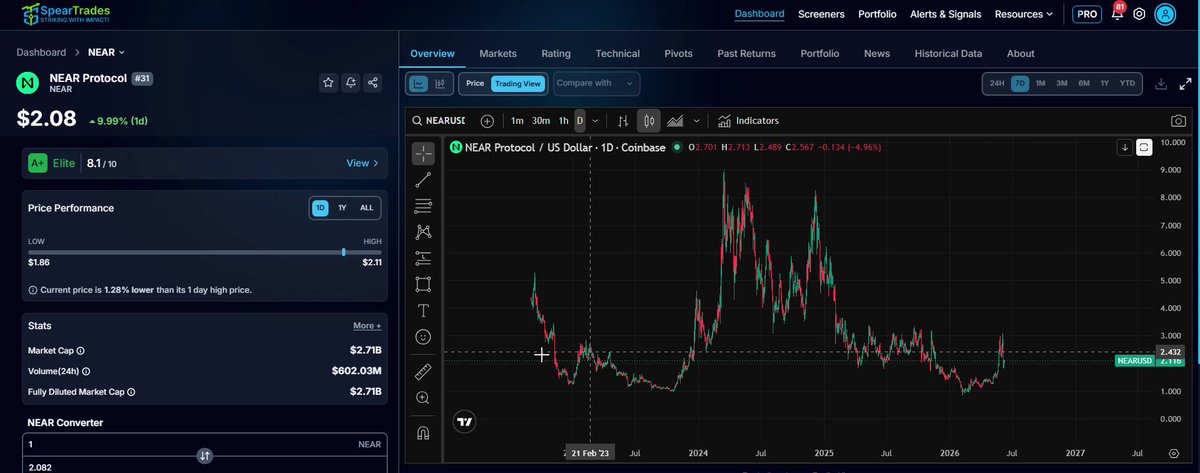
Task: Show the Market Cap info tooltip
Action: (81, 351)
